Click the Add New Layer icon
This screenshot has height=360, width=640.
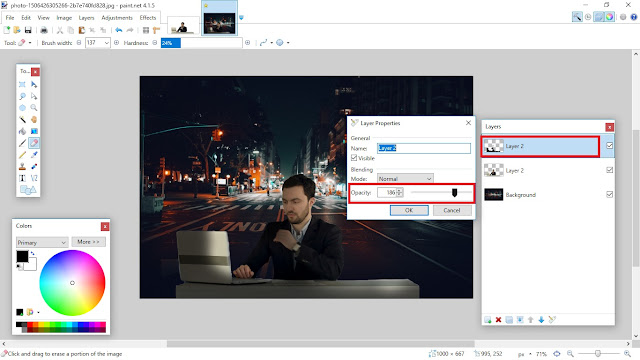[488, 320]
